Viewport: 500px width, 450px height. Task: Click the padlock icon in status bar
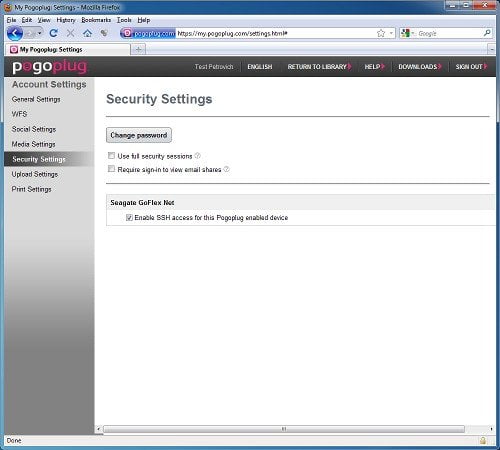pyautogui.click(x=482, y=440)
